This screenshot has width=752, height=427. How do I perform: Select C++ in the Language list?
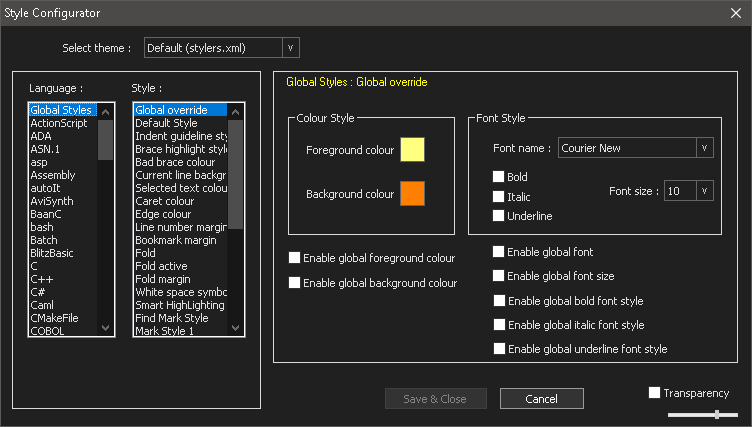[63, 279]
